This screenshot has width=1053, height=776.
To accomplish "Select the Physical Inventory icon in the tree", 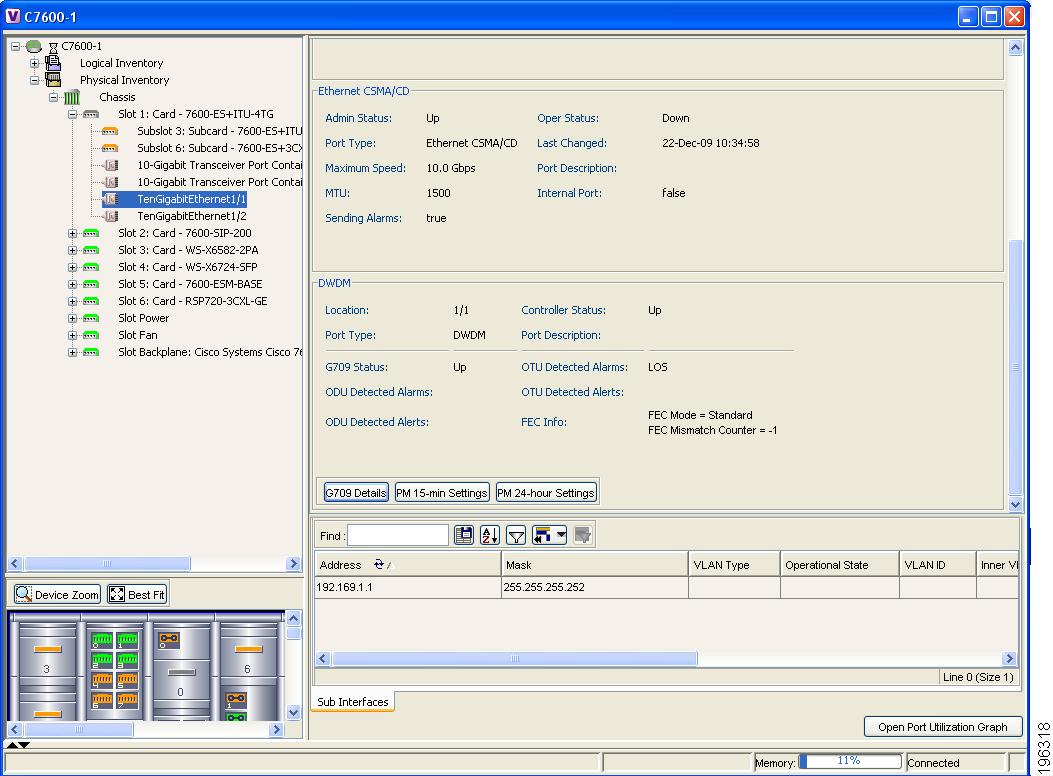I will (53, 80).
